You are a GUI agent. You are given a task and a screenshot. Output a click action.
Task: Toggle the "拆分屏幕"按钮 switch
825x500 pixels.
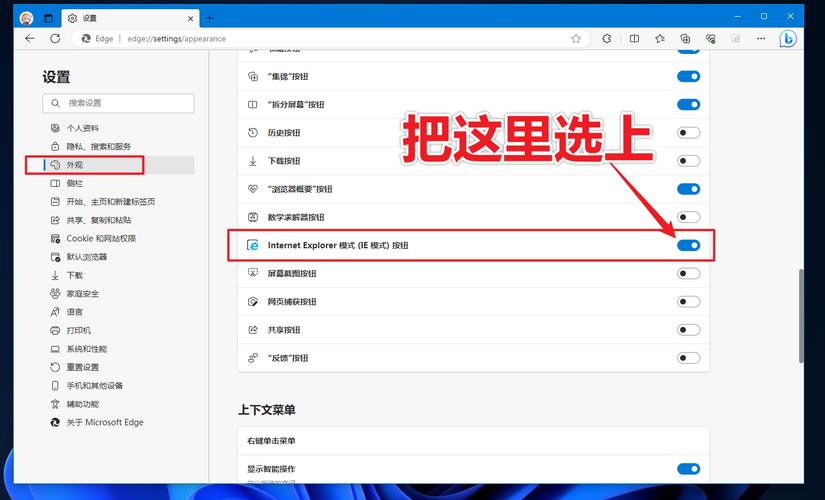pyautogui.click(x=688, y=104)
